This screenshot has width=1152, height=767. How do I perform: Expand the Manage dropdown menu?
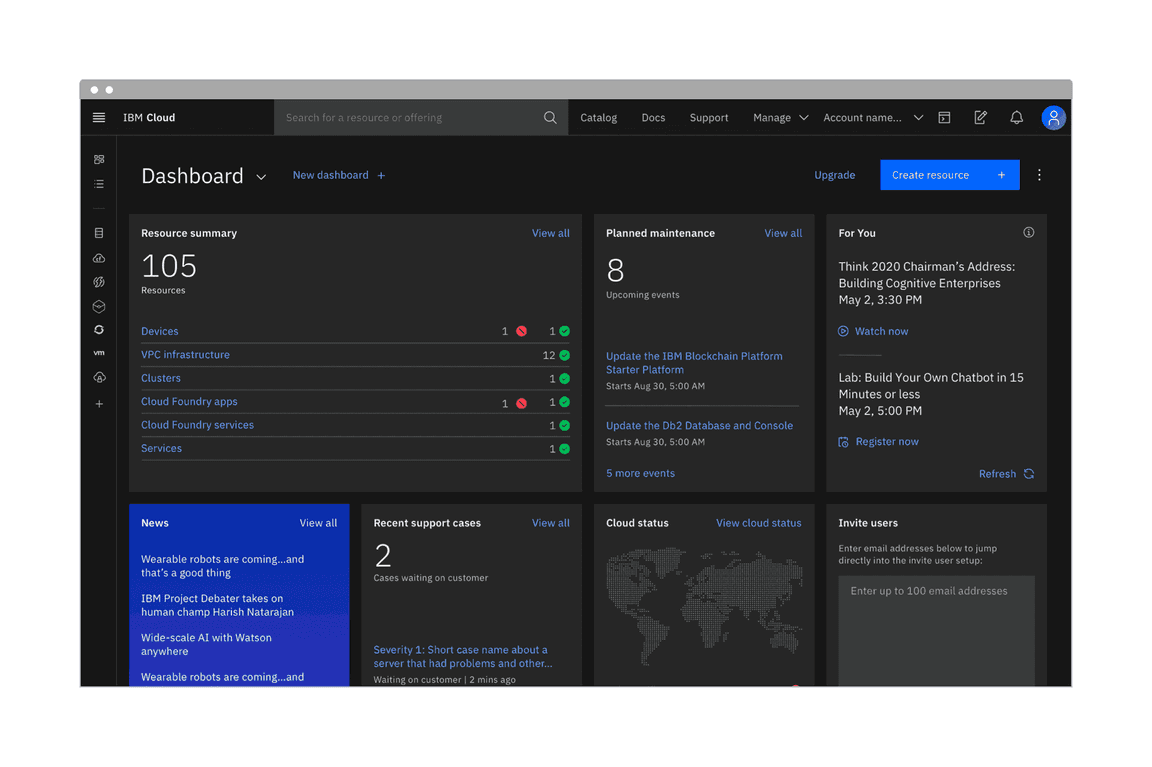point(780,117)
